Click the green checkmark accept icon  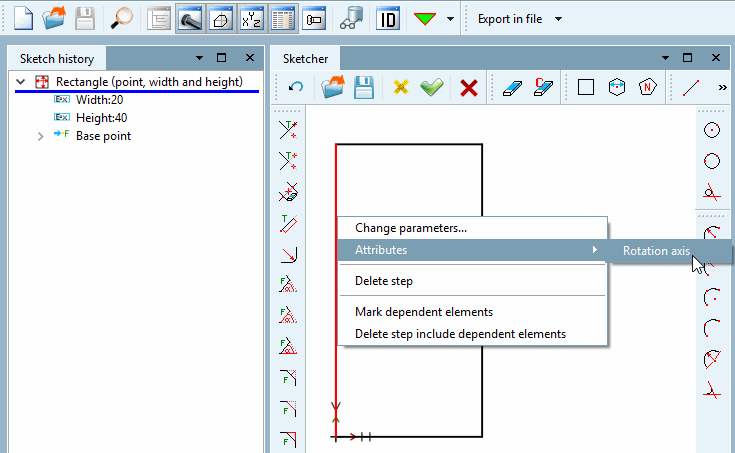click(x=432, y=87)
